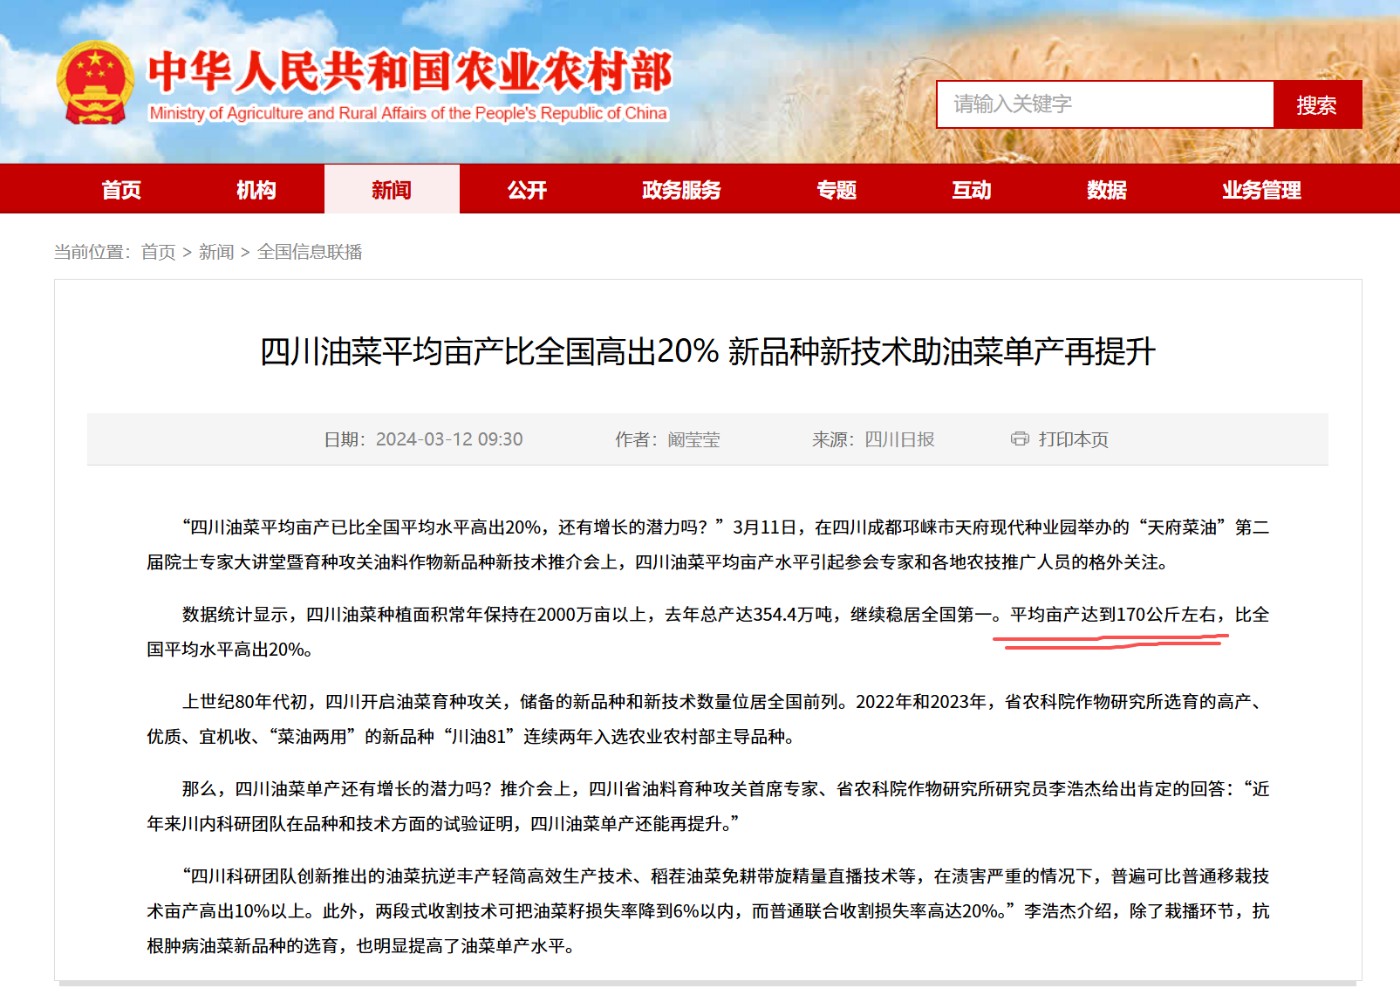This screenshot has height=993, width=1400.
Task: Open the 机构 navigation menu item
Action: click(x=256, y=190)
